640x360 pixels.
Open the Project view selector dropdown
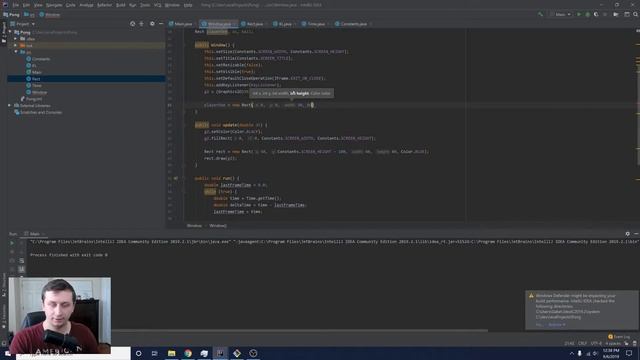click(23, 24)
